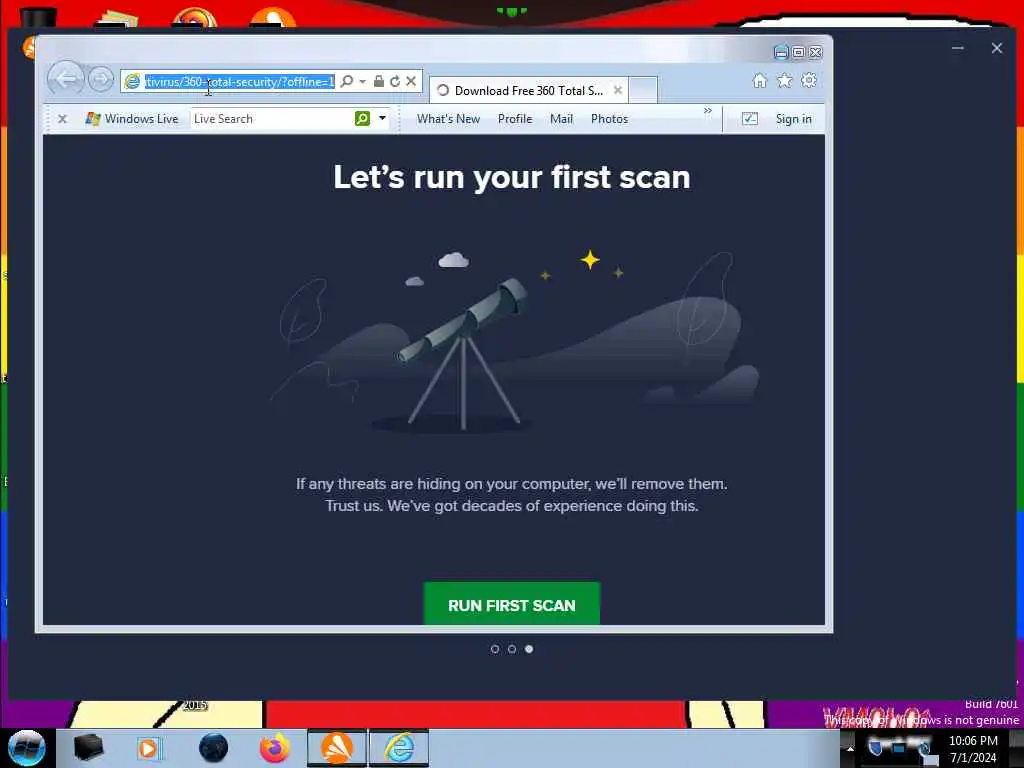Click the security lock icon in address bar
Image resolution: width=1024 pixels, height=768 pixels.
(x=379, y=81)
